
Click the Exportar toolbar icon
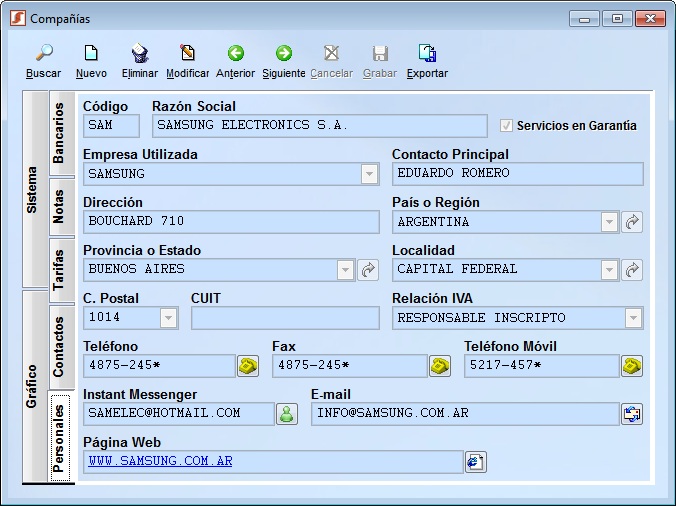[427, 54]
